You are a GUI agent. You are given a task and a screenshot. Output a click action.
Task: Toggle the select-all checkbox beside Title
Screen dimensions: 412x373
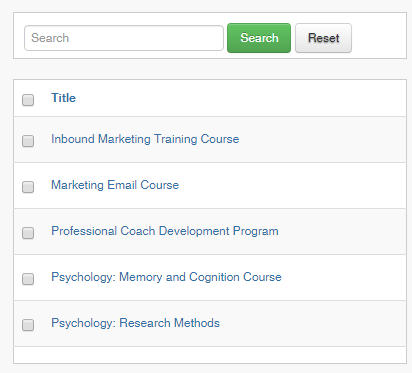[x=28, y=100]
